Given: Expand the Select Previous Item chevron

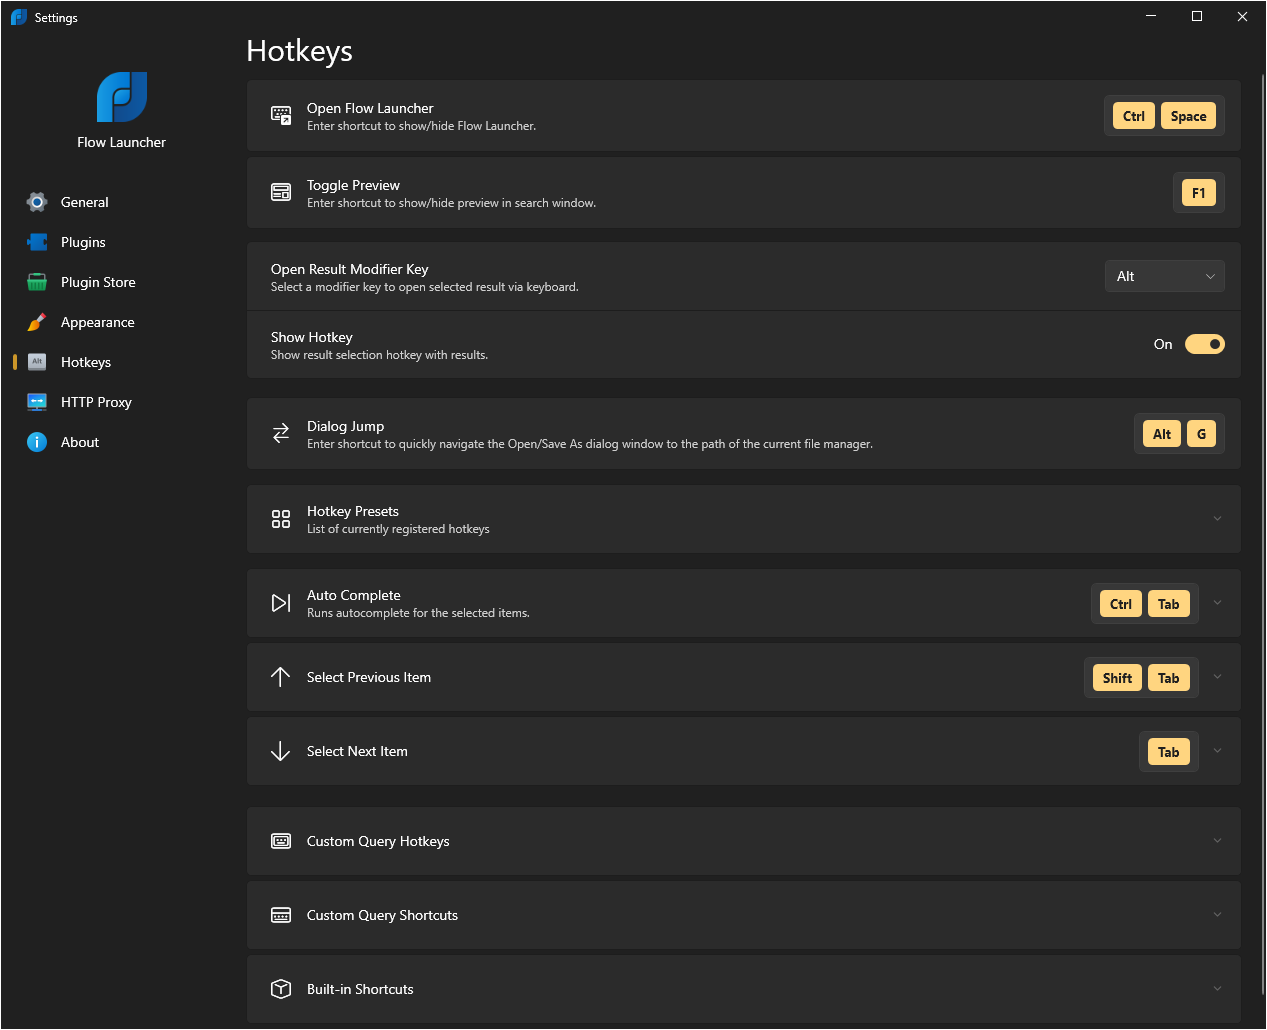Looking at the screenshot, I should [x=1217, y=677].
